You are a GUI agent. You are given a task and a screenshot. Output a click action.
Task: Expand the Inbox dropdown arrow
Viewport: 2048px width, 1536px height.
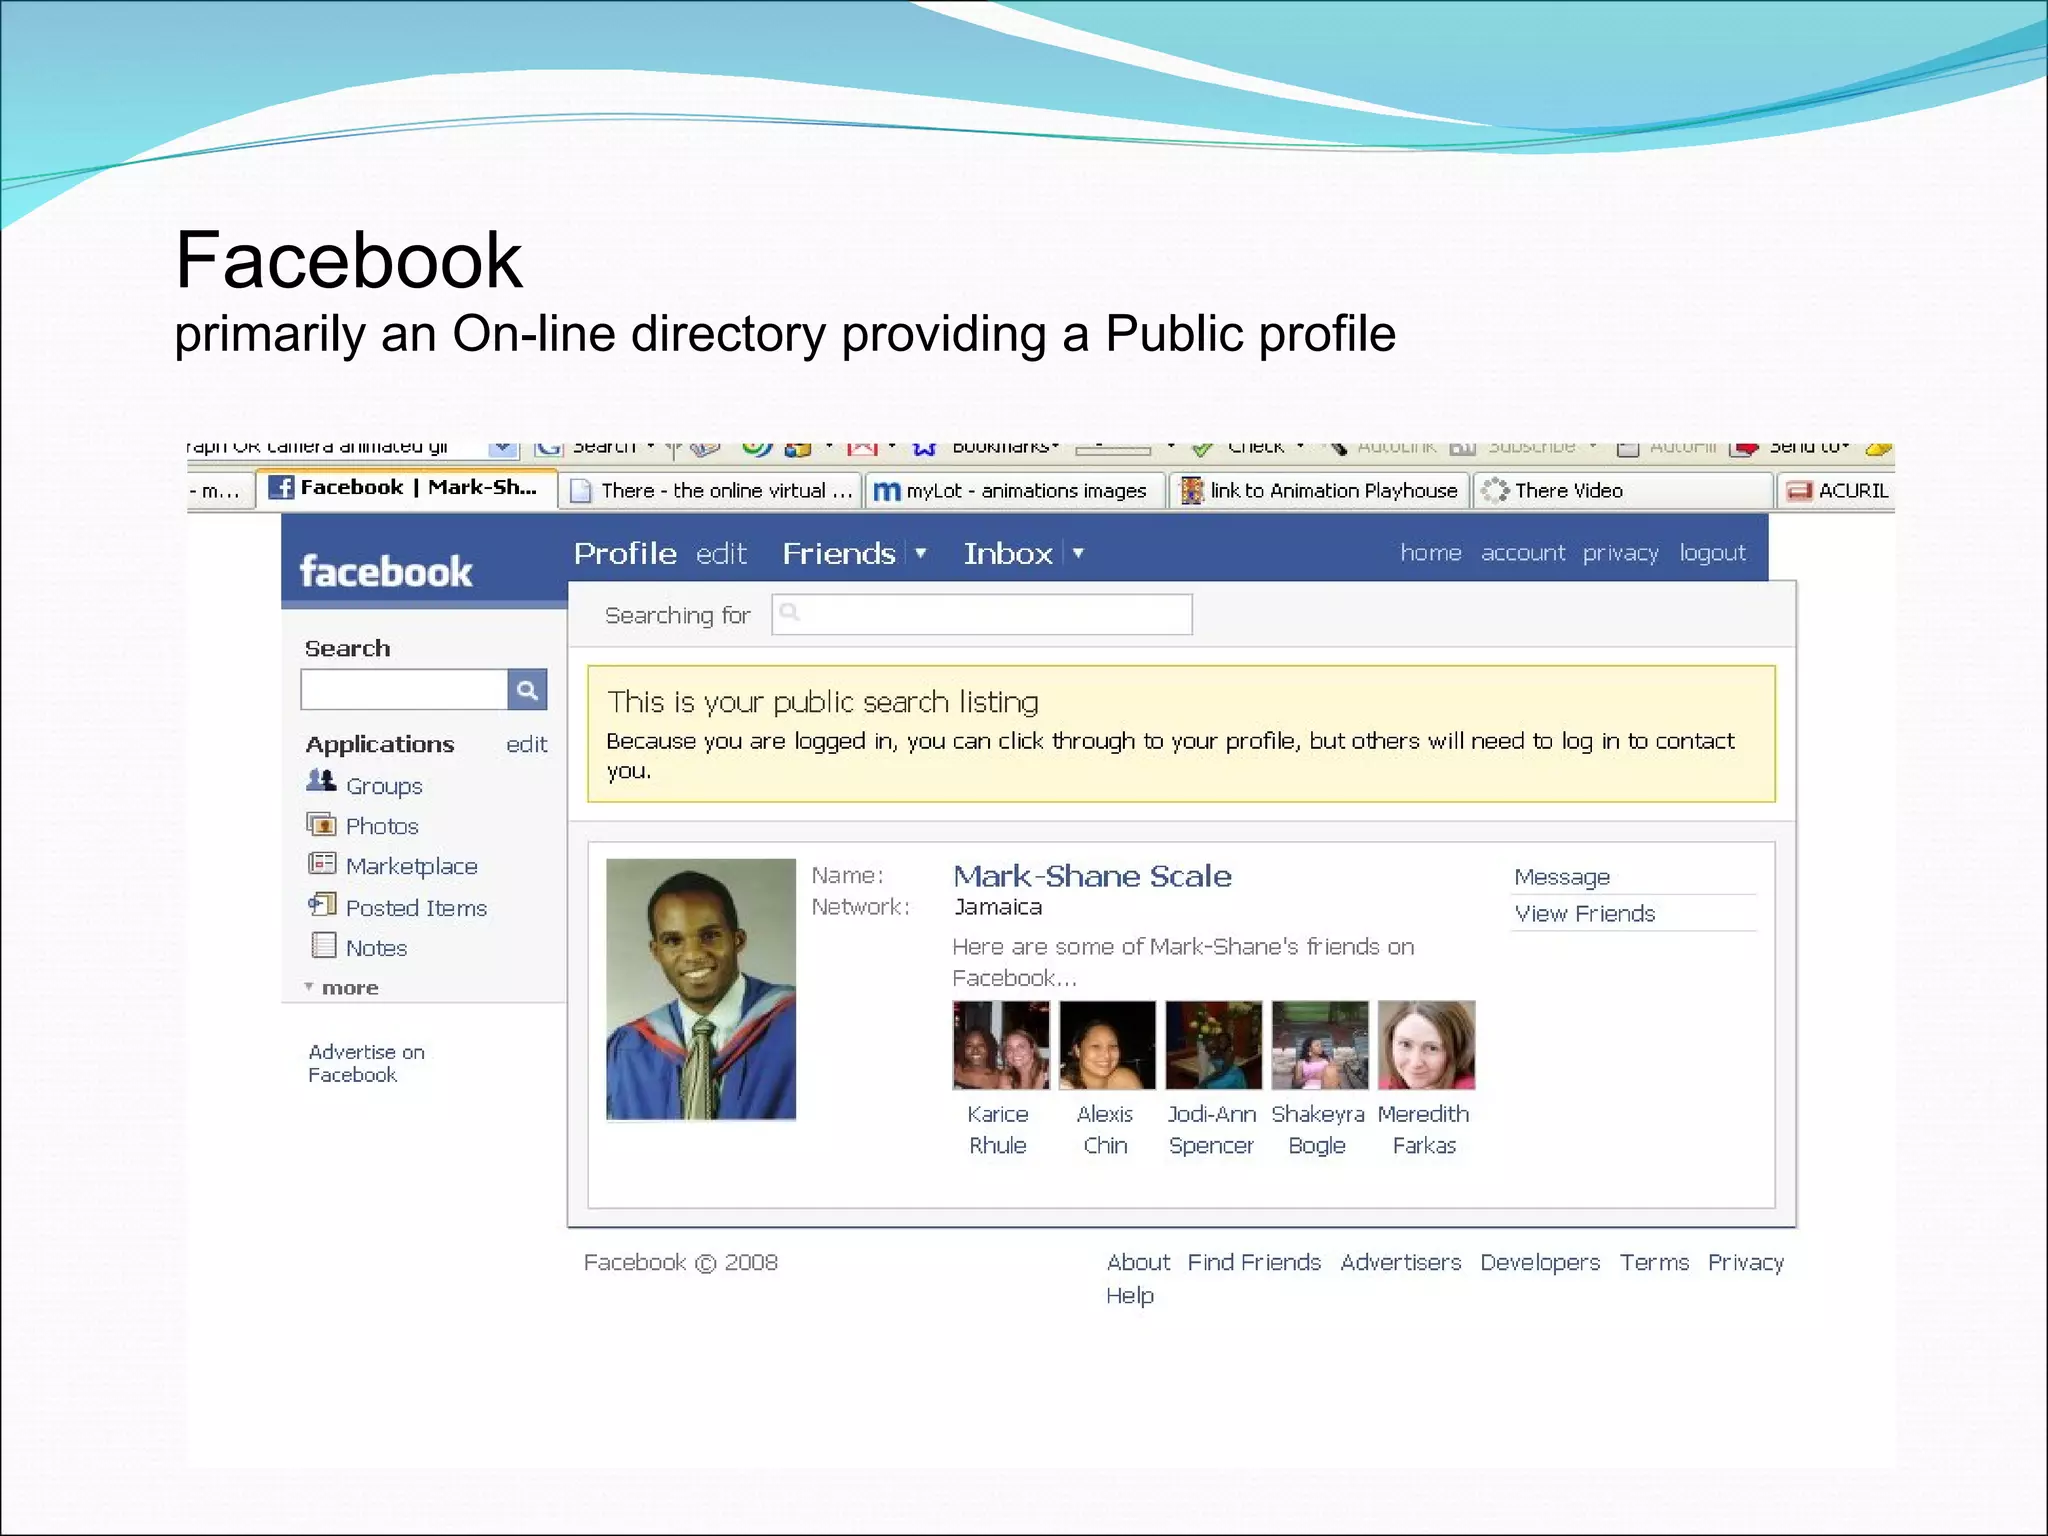tap(1078, 553)
